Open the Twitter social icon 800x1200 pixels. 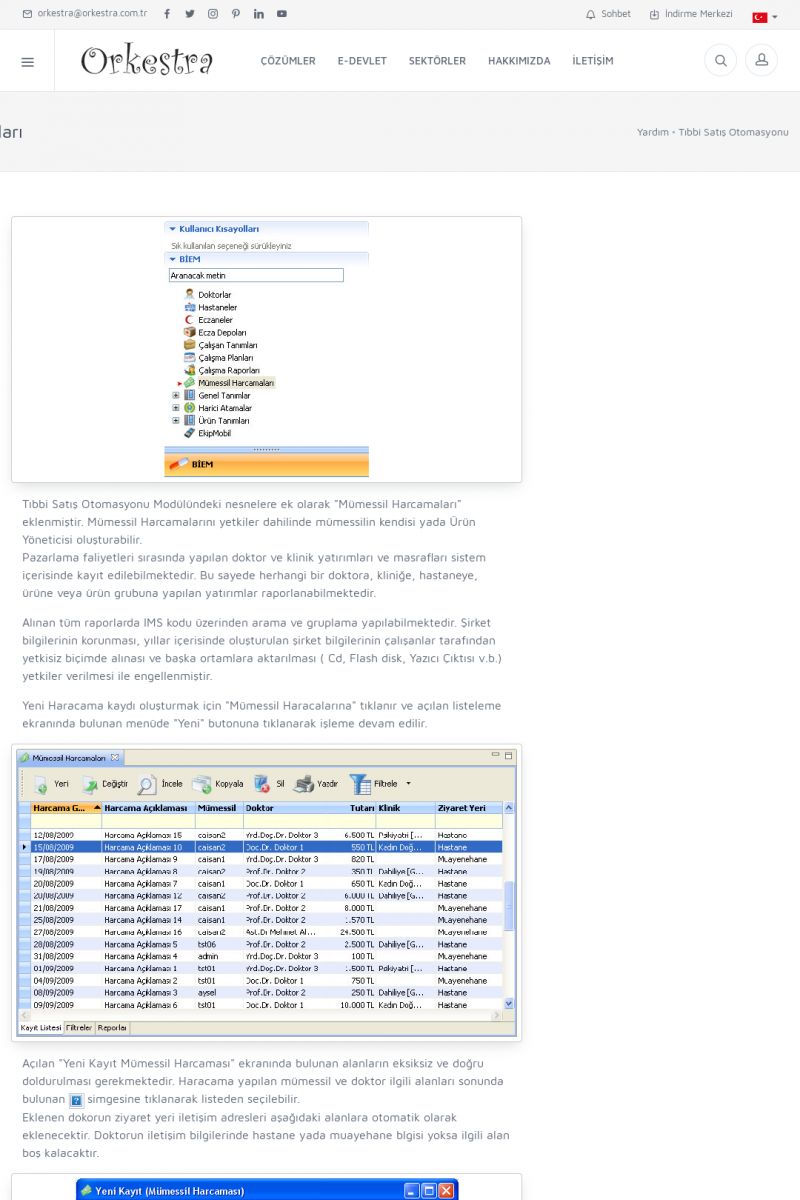pyautogui.click(x=190, y=14)
